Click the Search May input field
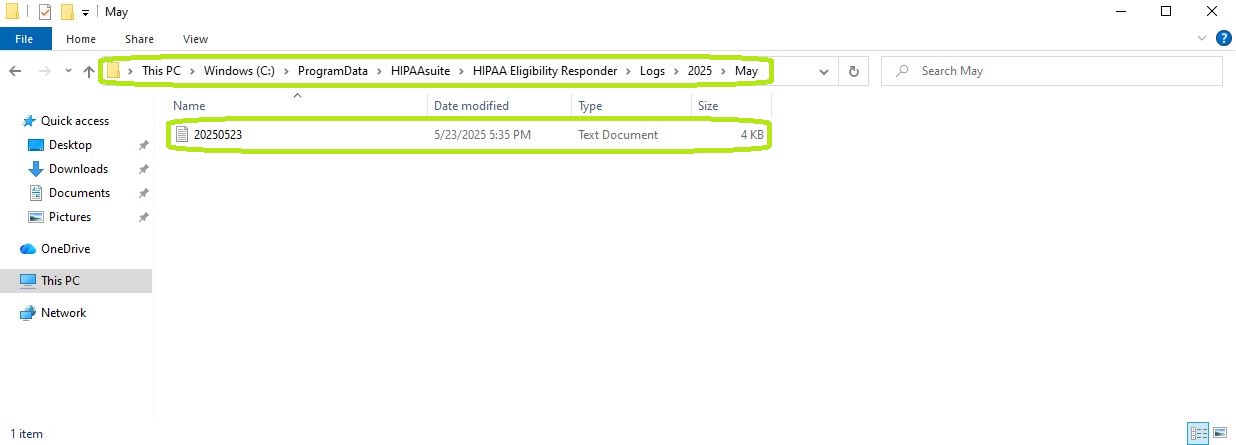The image size is (1236, 445). click(x=1052, y=71)
